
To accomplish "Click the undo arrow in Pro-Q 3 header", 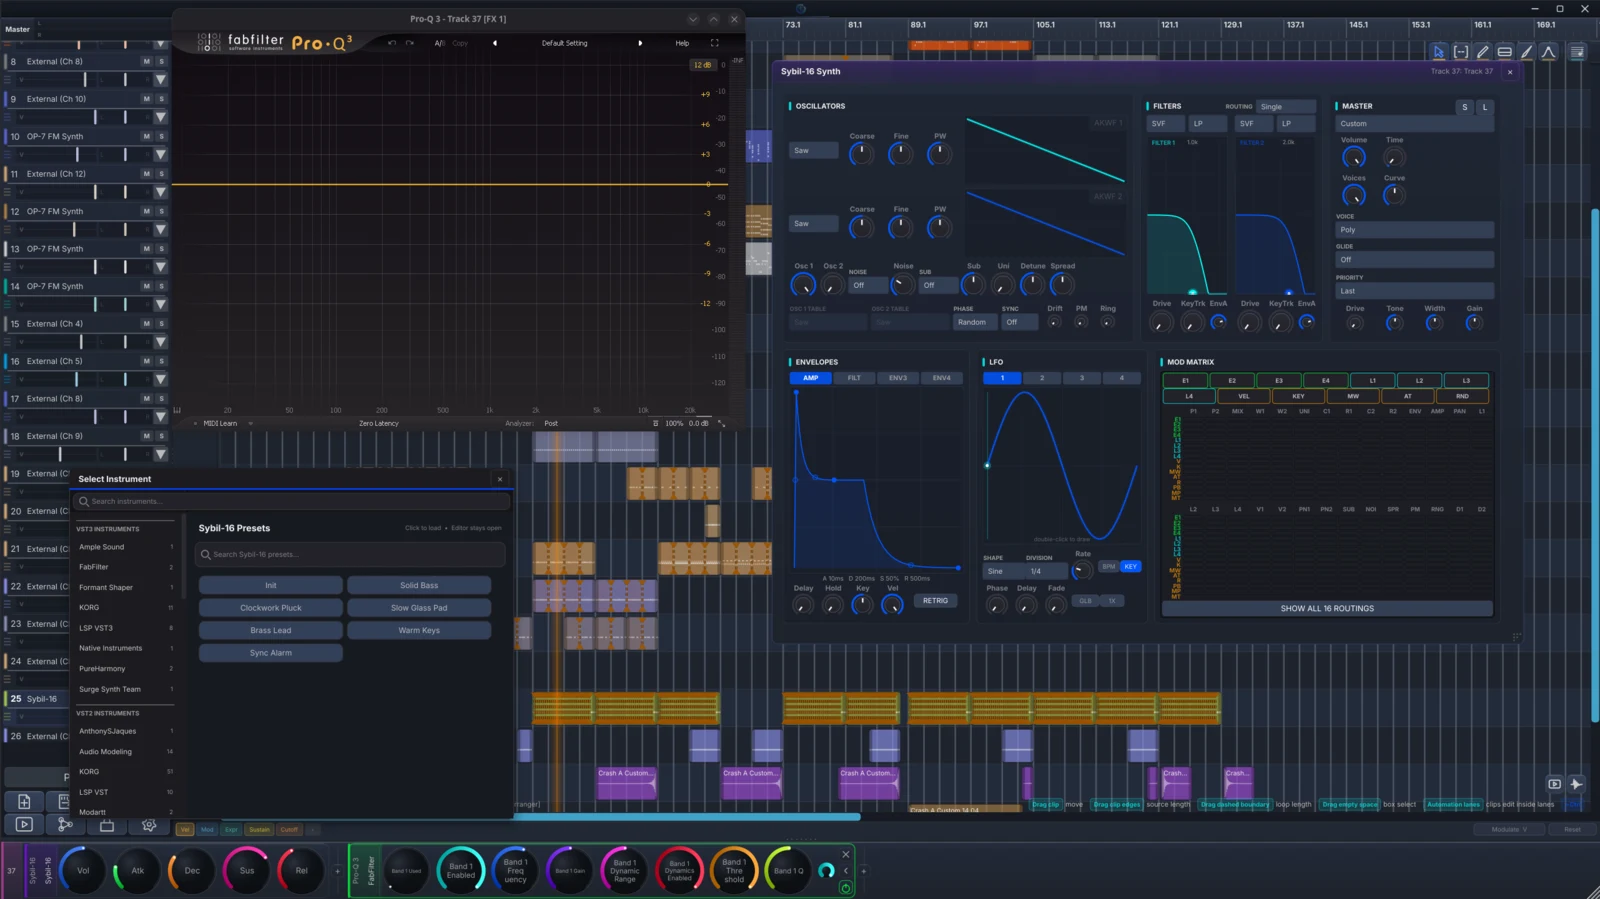I will 392,43.
